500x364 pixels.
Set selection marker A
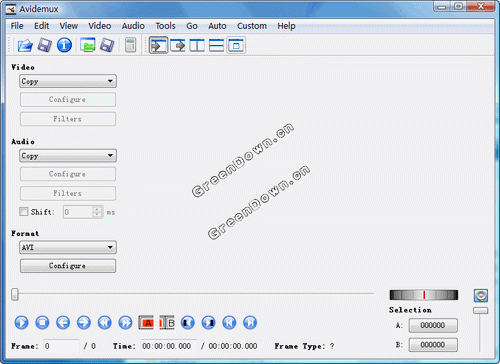(x=146, y=323)
